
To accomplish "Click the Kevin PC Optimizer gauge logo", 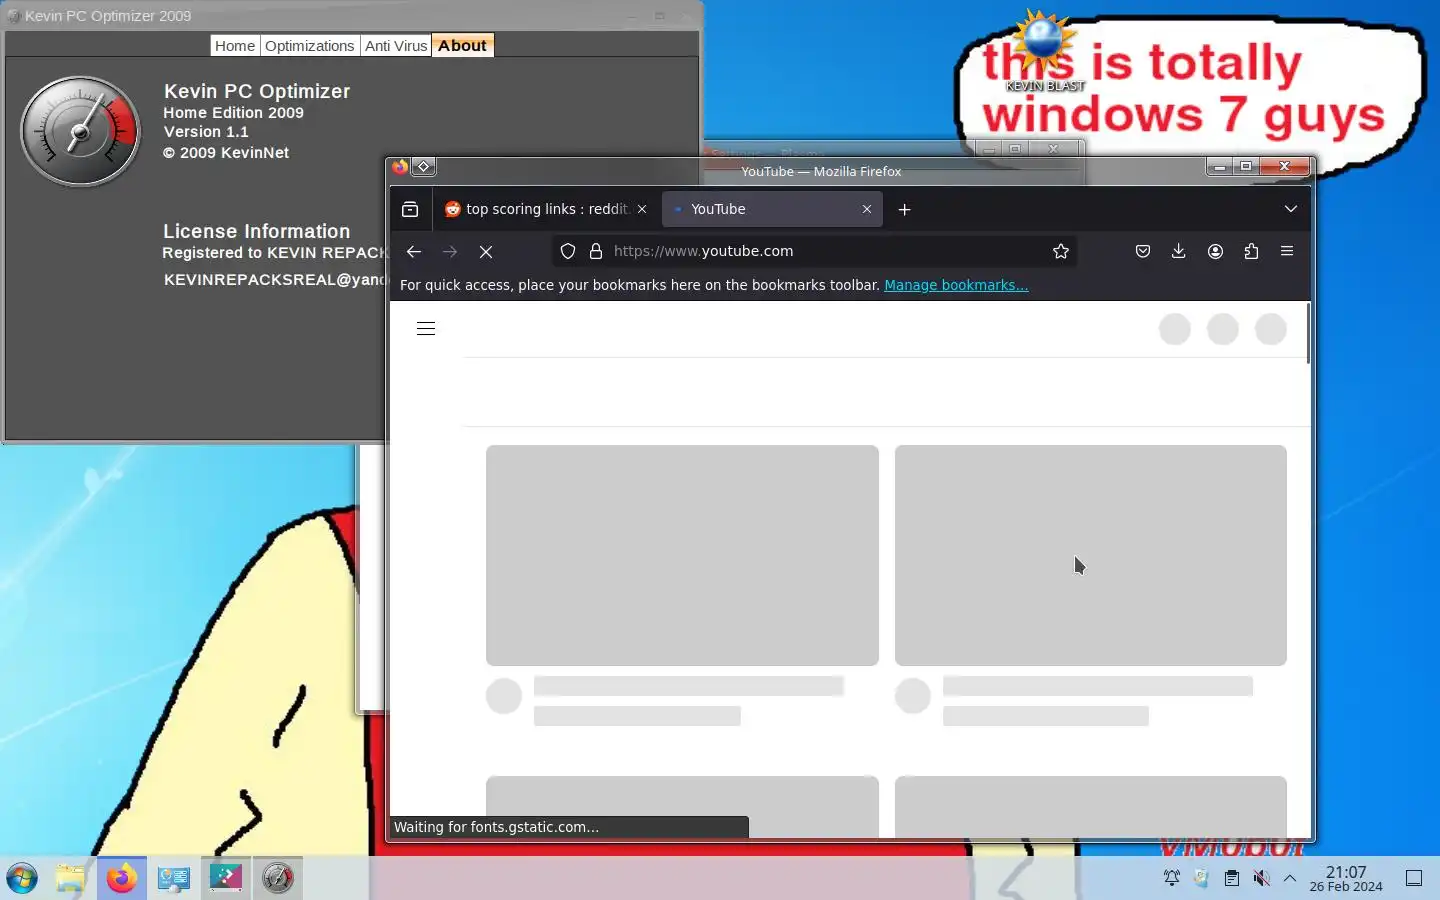I will pos(81,131).
